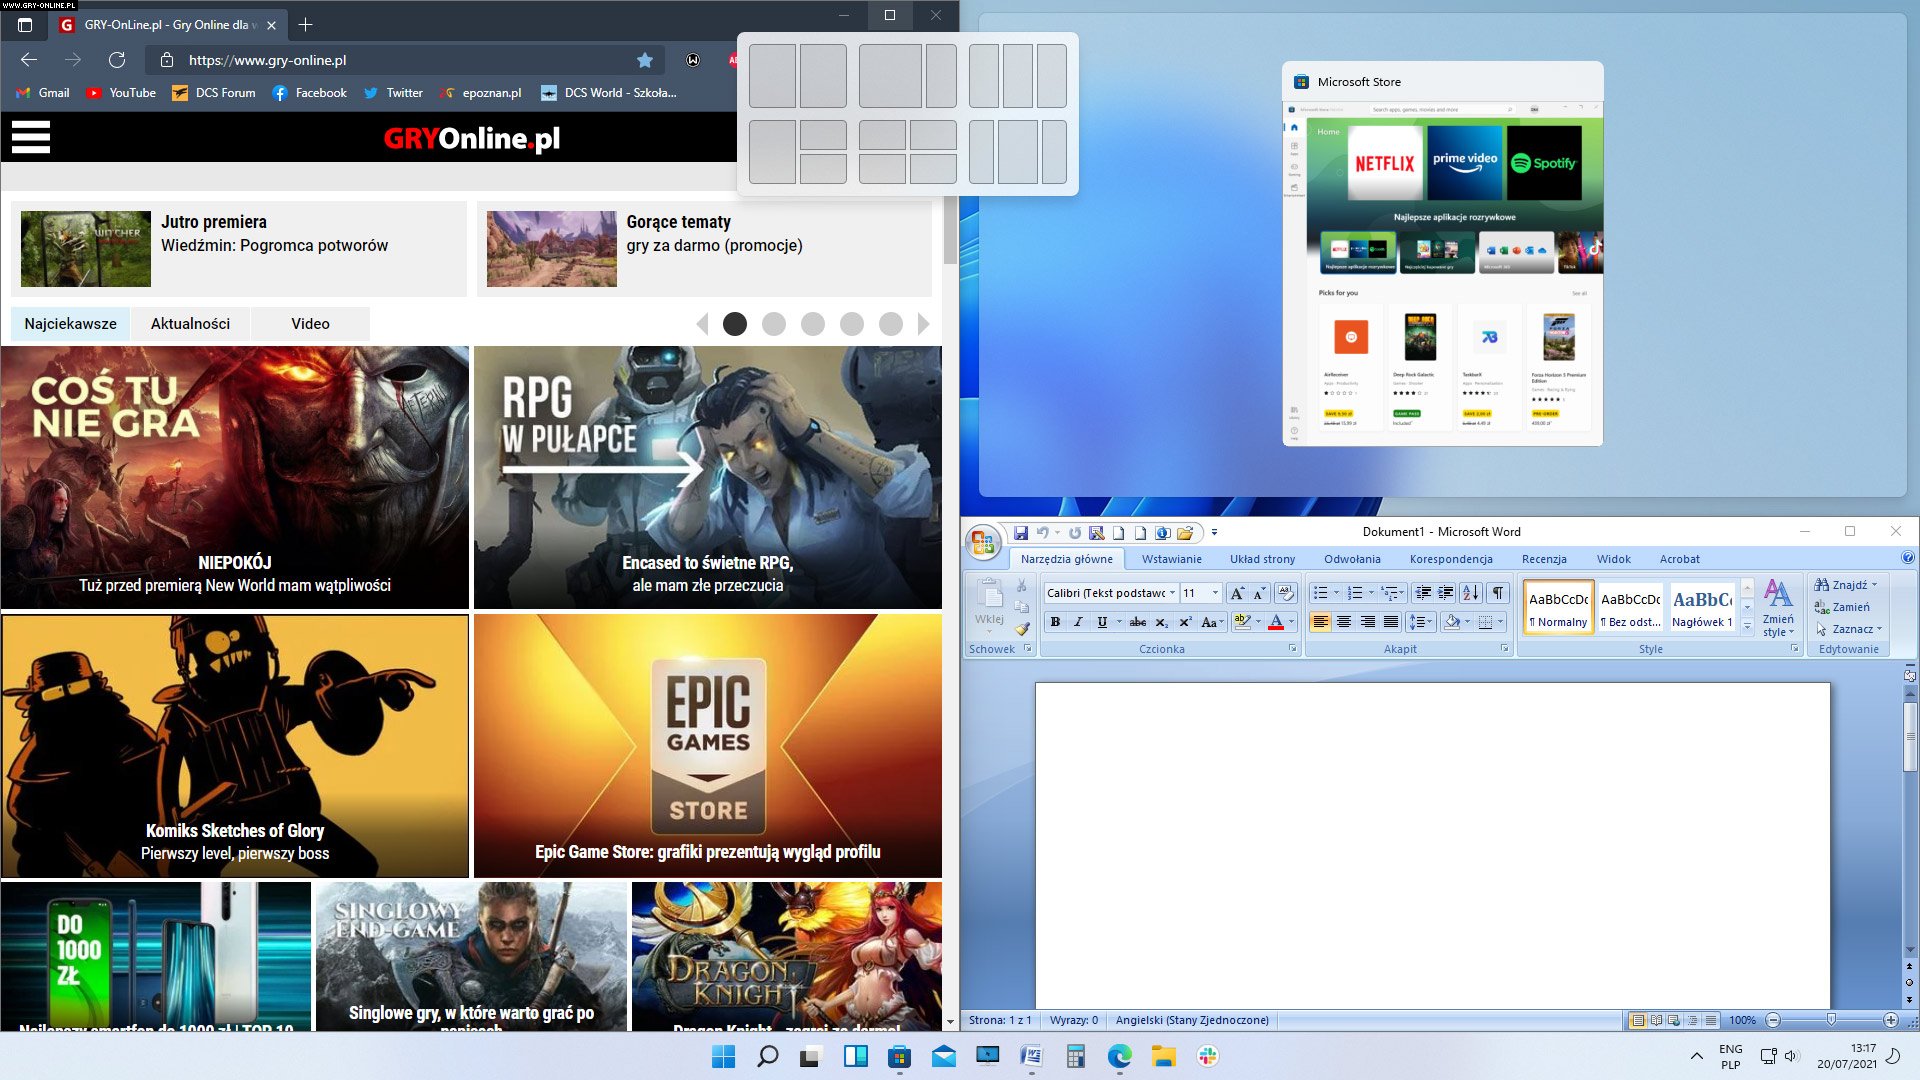Click browser bookmark star icon
The image size is (1920, 1080).
(645, 60)
